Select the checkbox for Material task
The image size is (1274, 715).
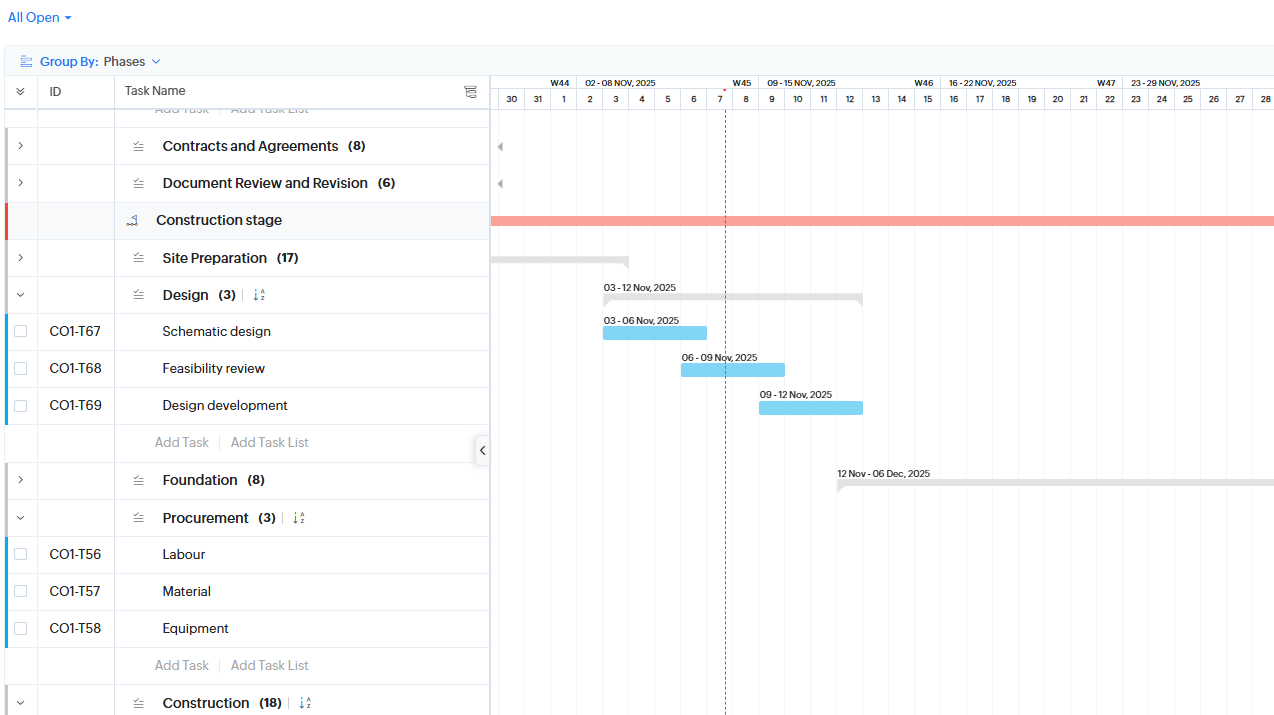click(x=20, y=591)
